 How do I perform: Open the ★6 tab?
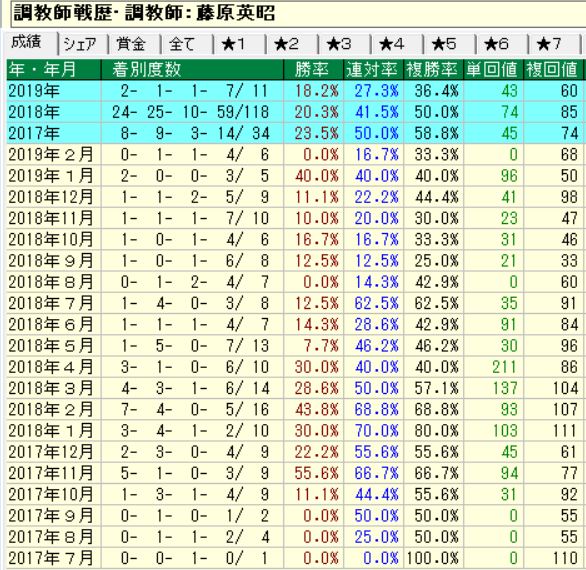[x=502, y=44]
